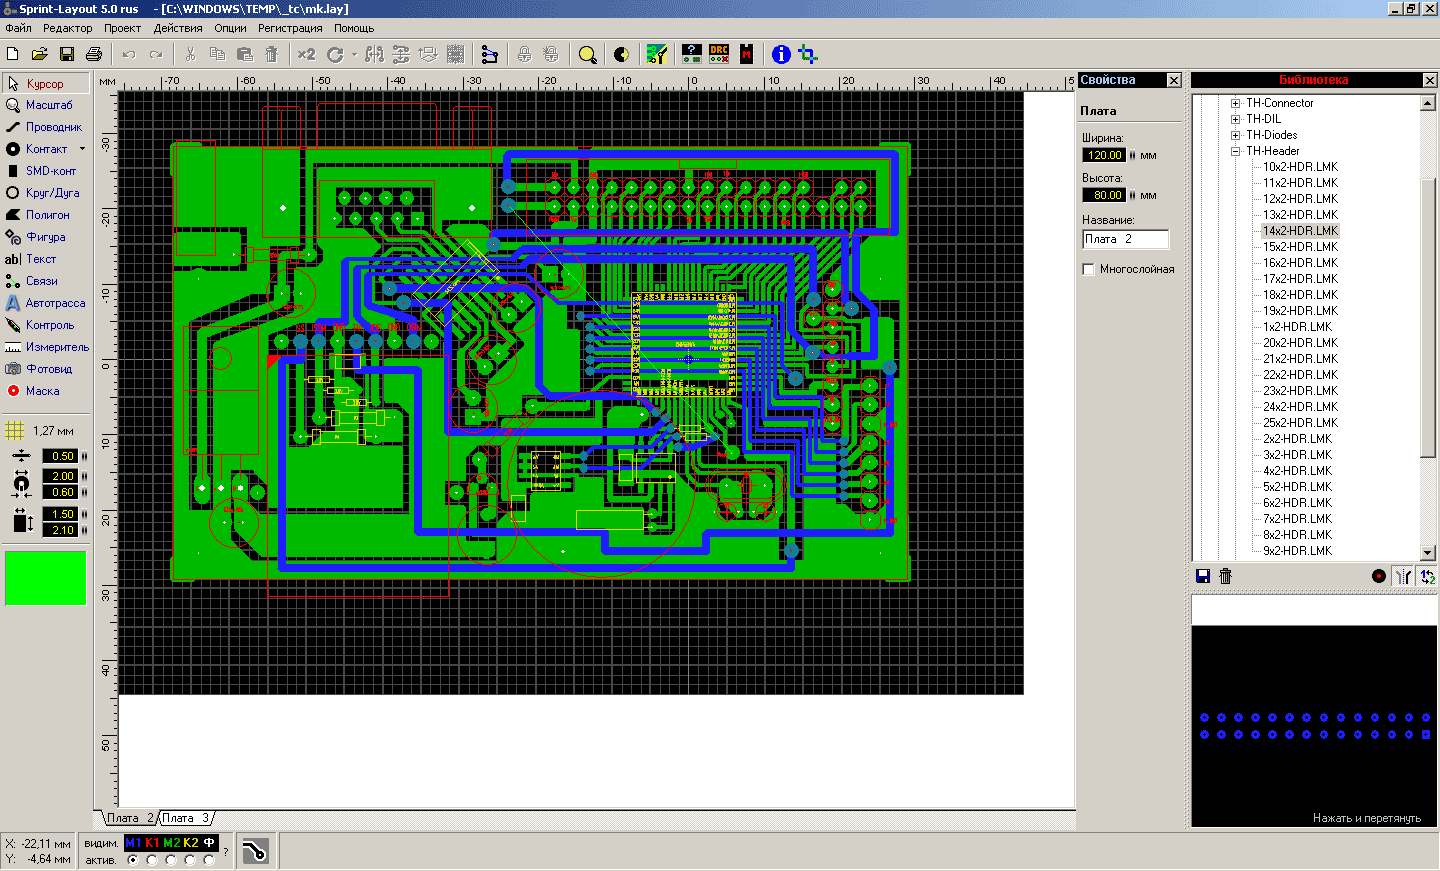Click the Название board name field

coord(1126,239)
